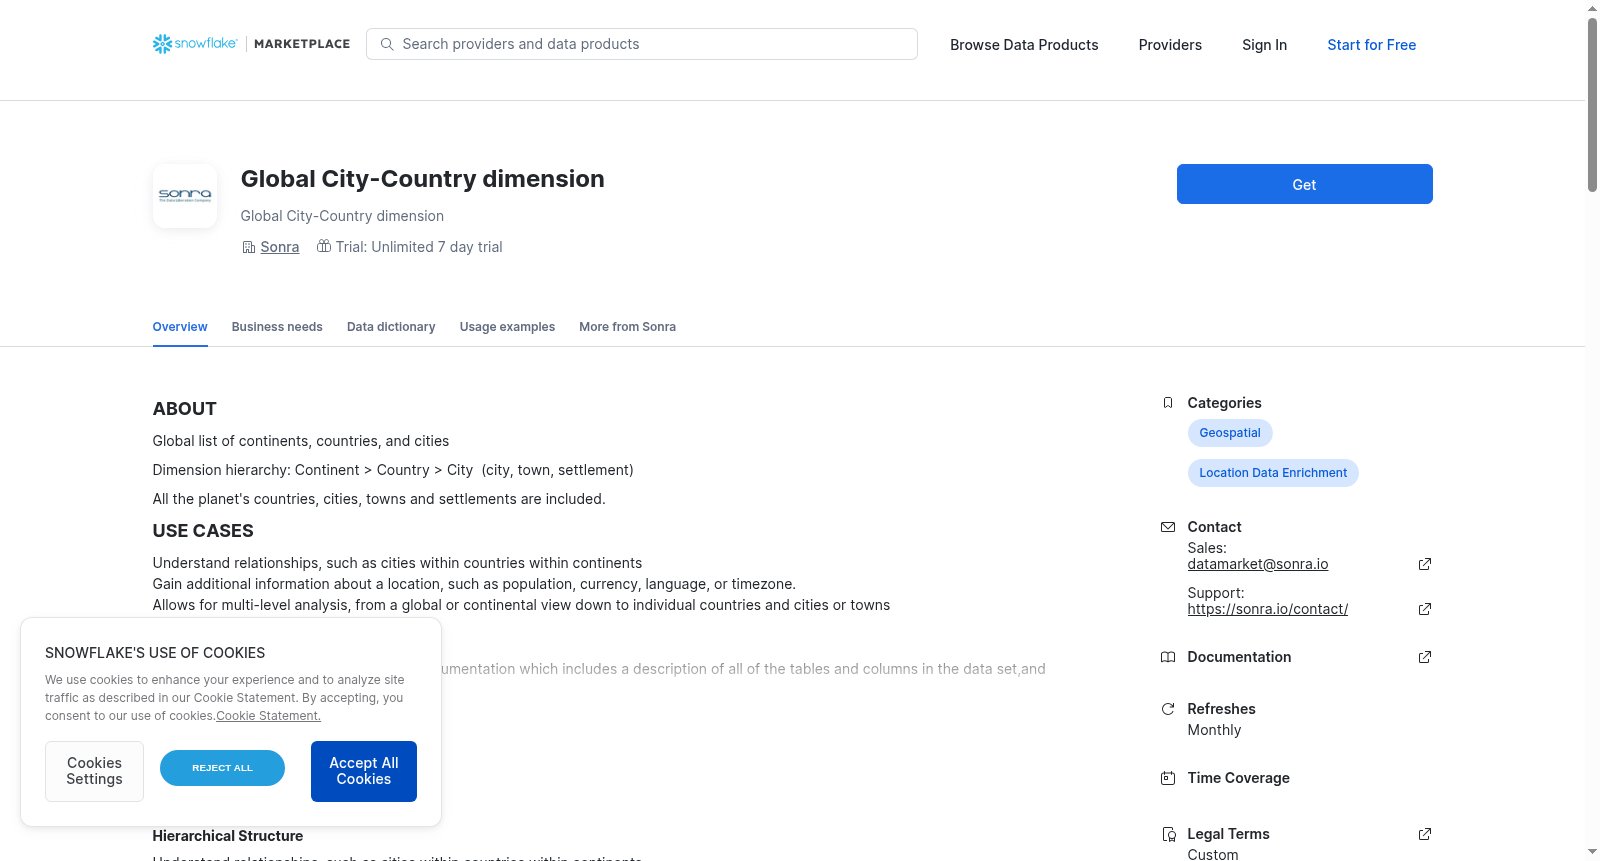Click the Snowflake logo icon

pyautogui.click(x=162, y=44)
